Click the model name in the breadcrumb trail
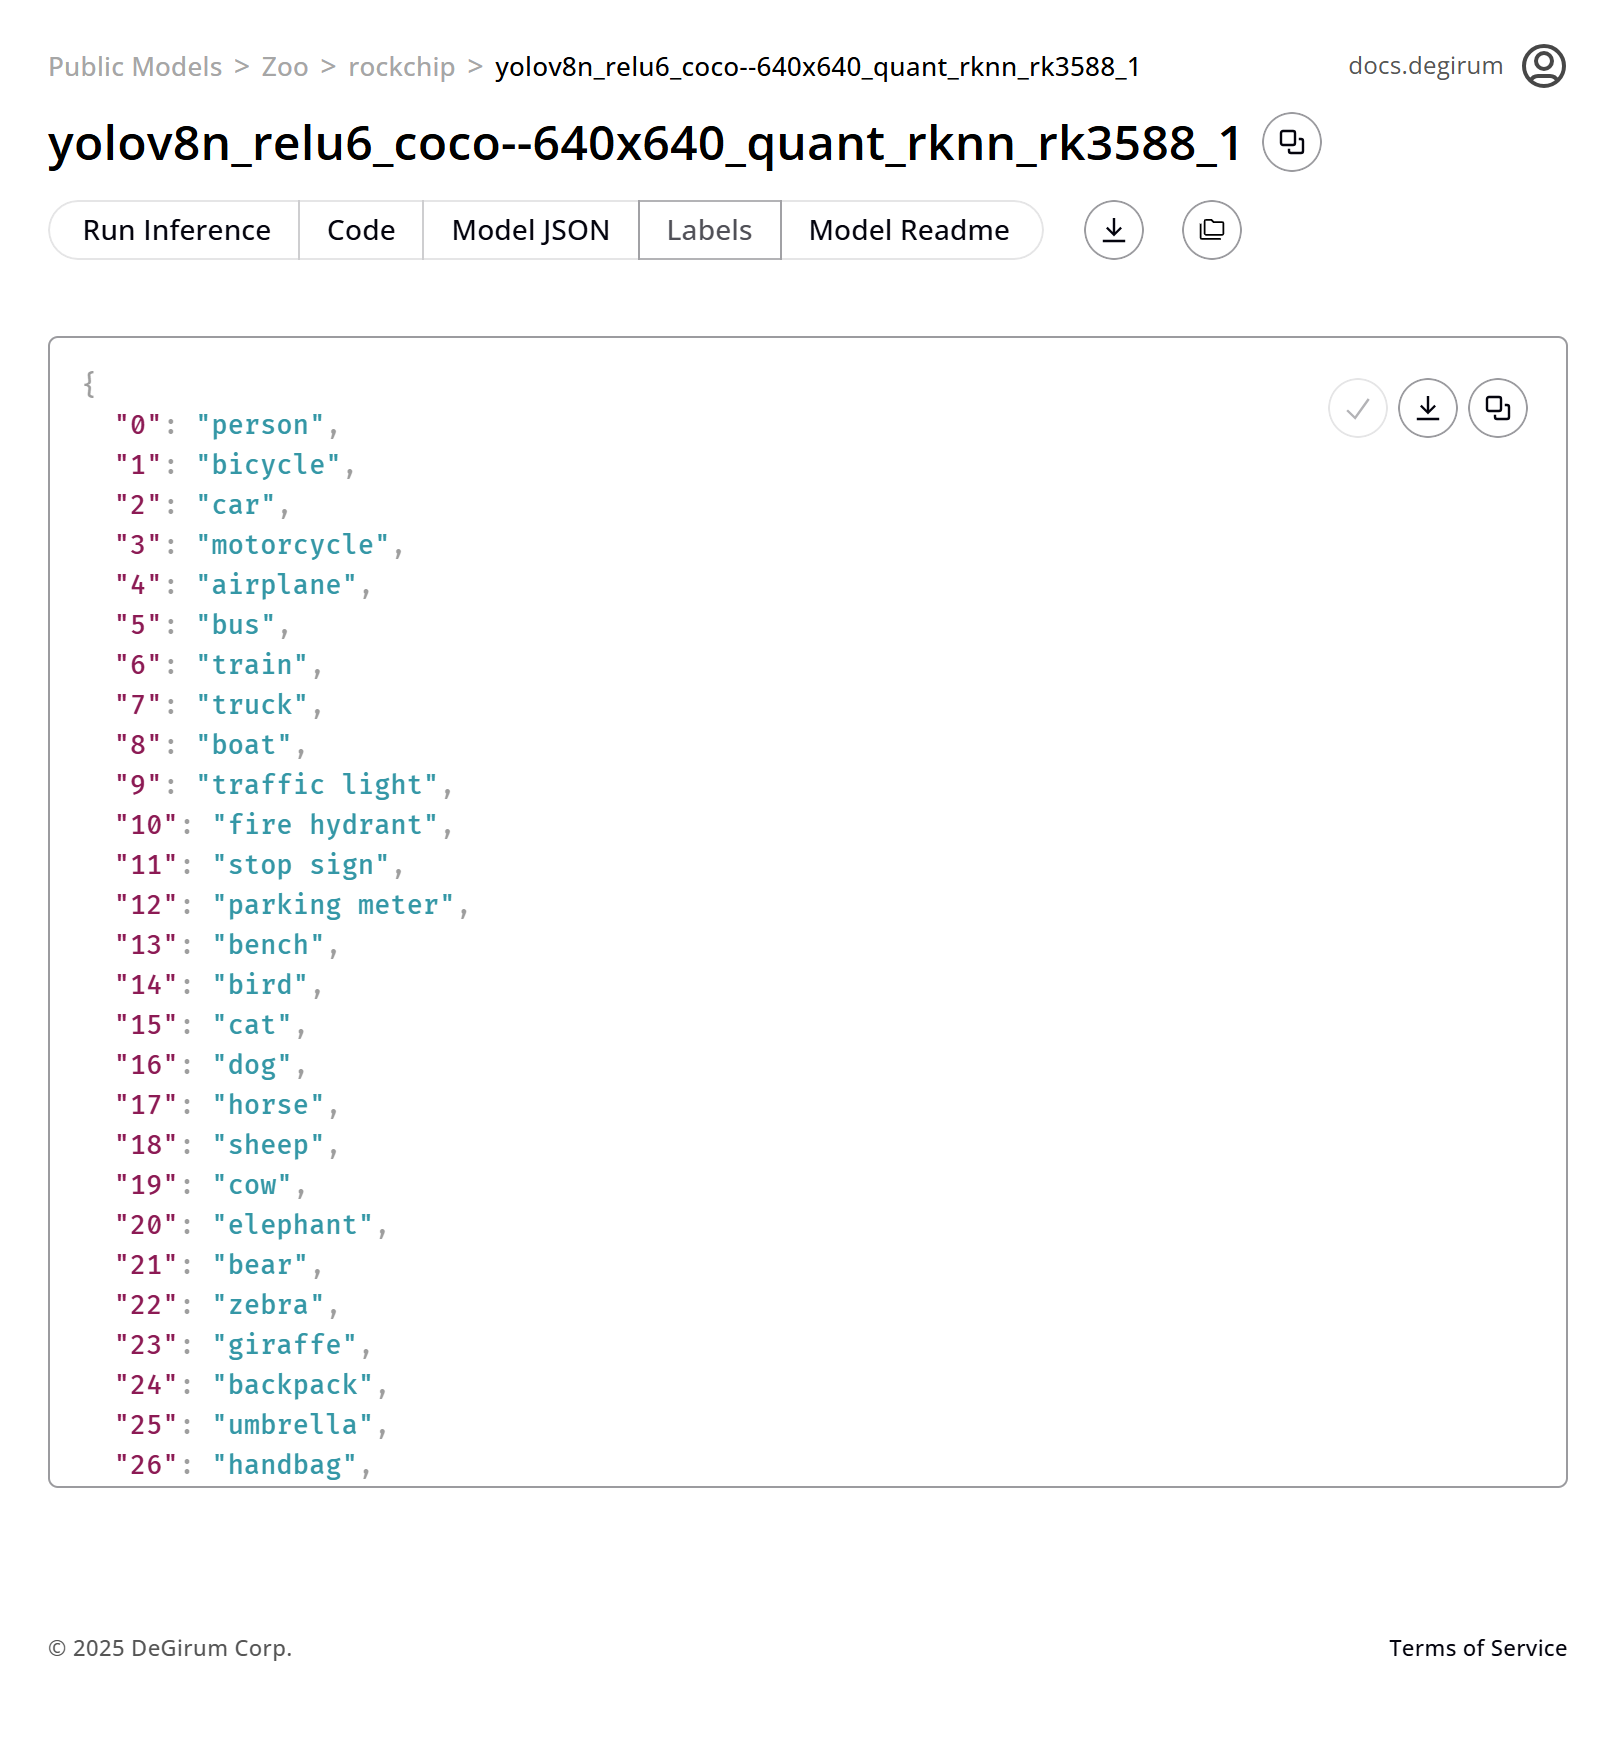The width and height of the screenshot is (1616, 1738). click(x=817, y=67)
